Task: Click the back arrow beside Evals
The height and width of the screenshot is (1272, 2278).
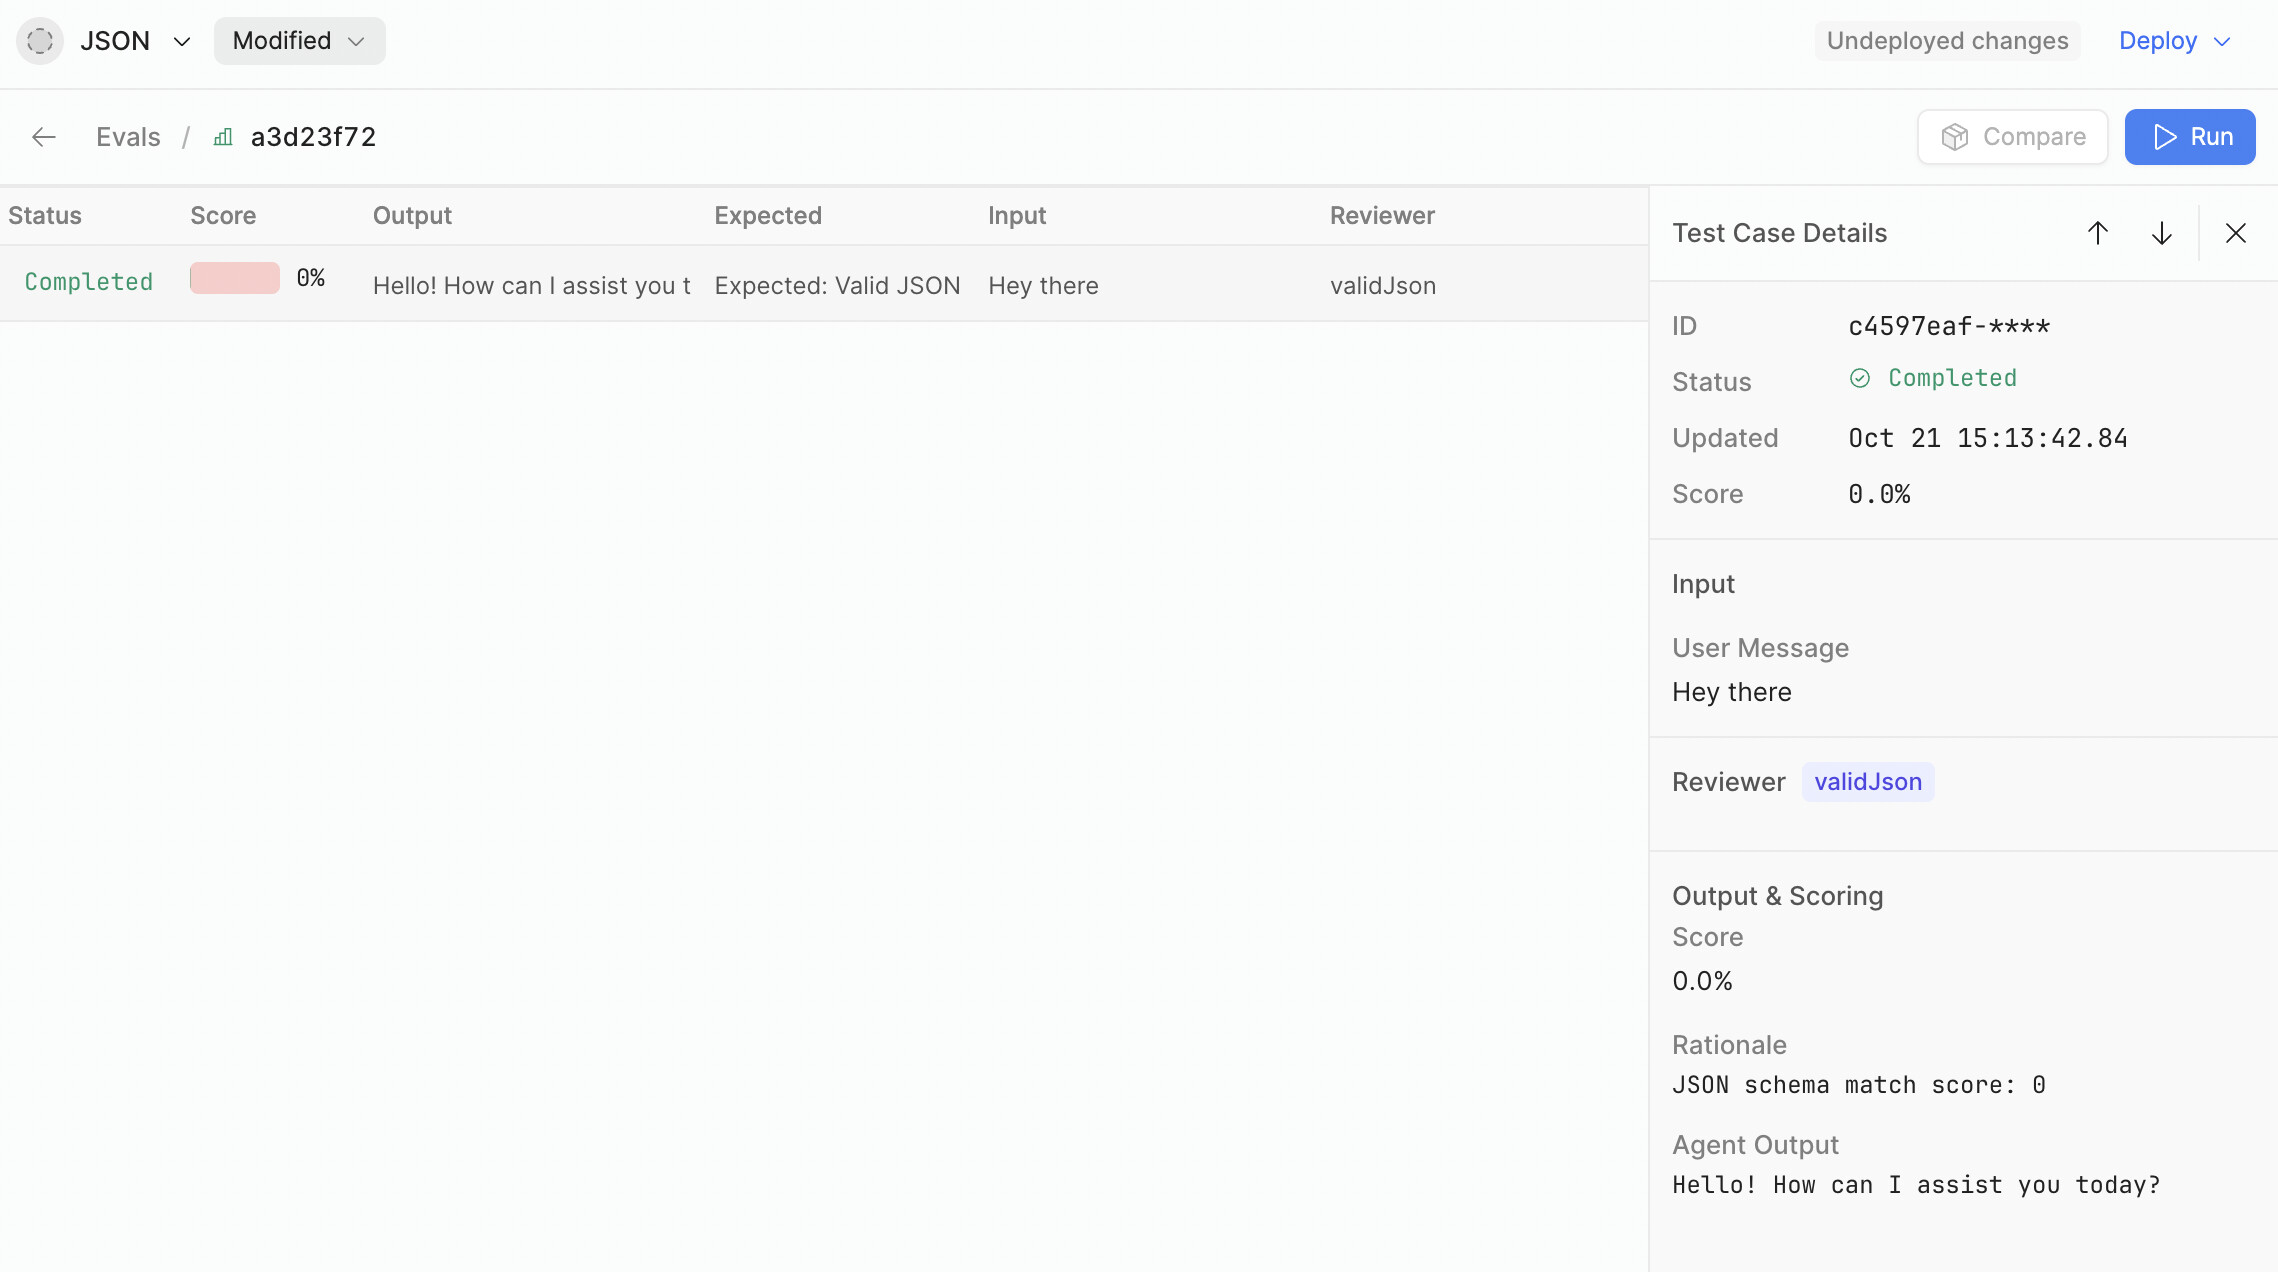Action: pos(43,137)
